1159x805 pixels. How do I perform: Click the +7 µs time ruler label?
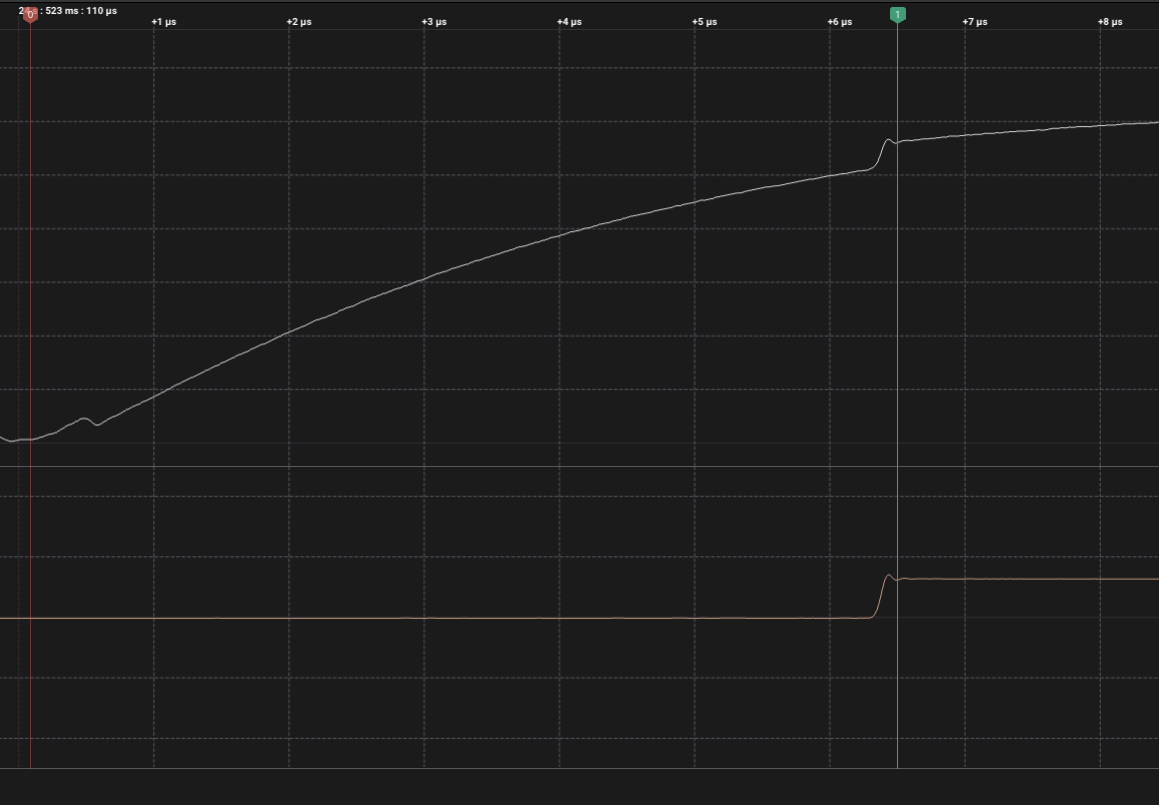point(975,22)
